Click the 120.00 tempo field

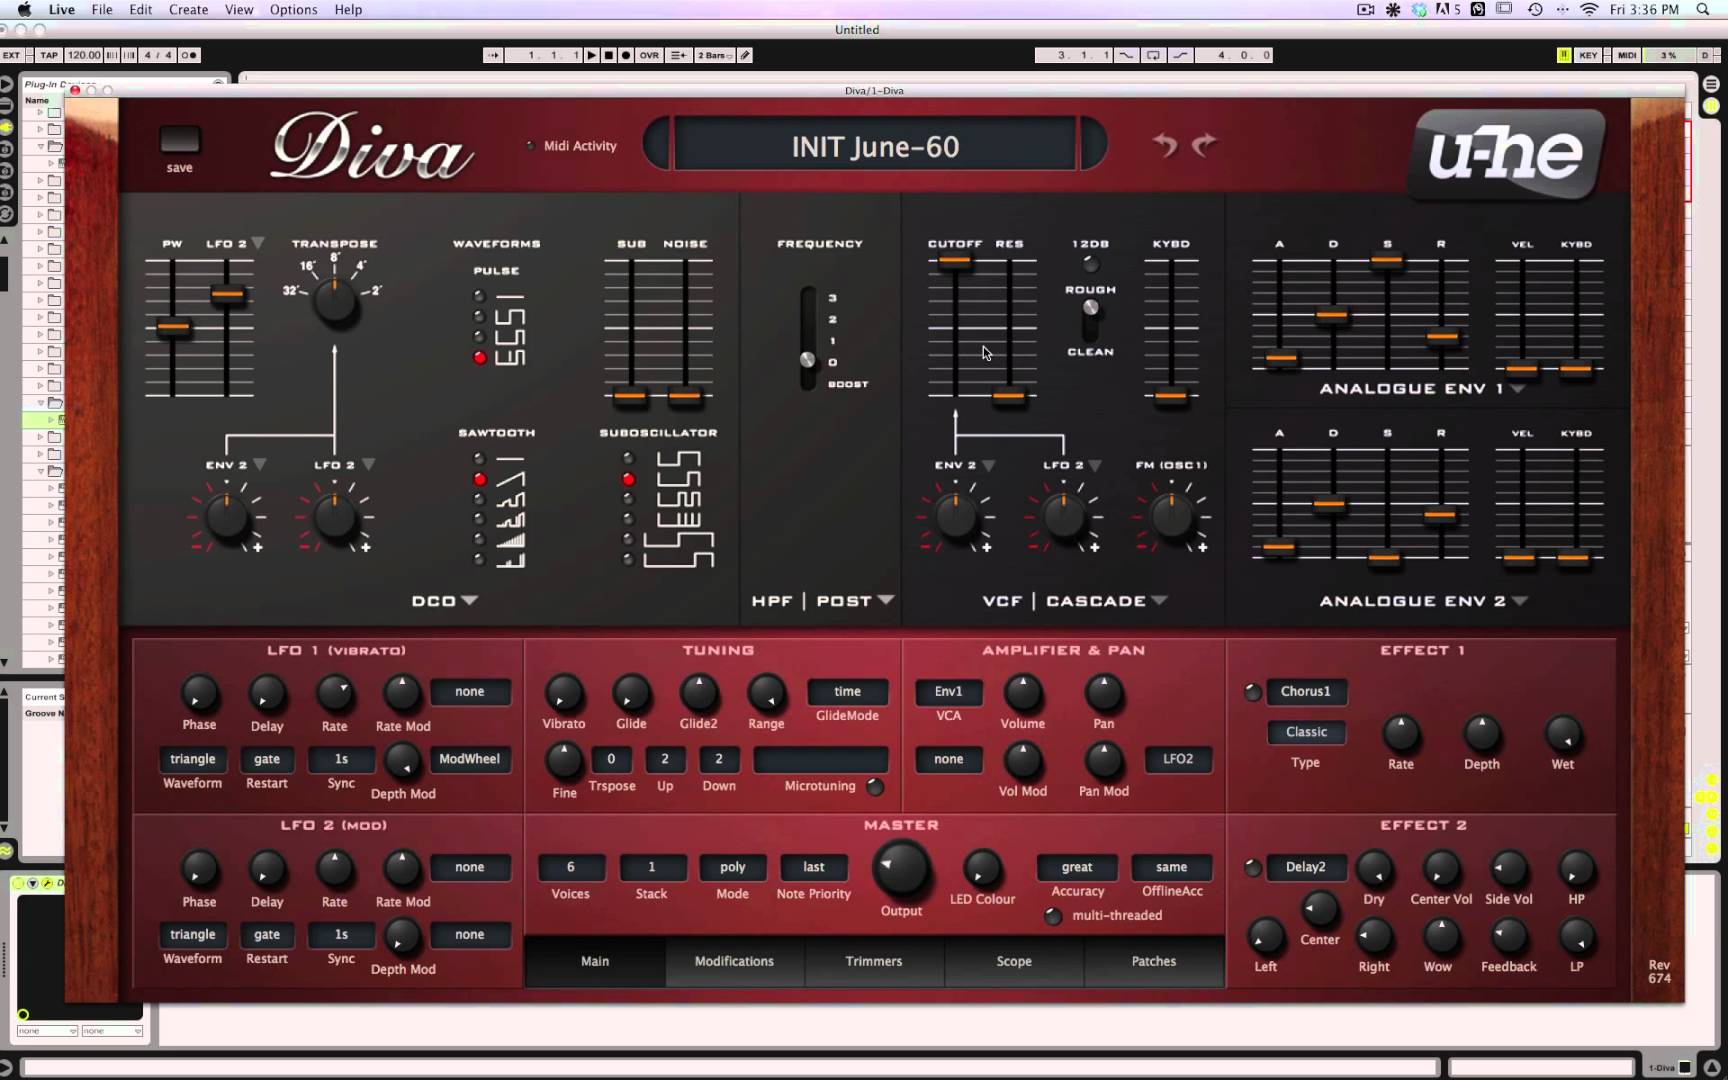point(84,55)
